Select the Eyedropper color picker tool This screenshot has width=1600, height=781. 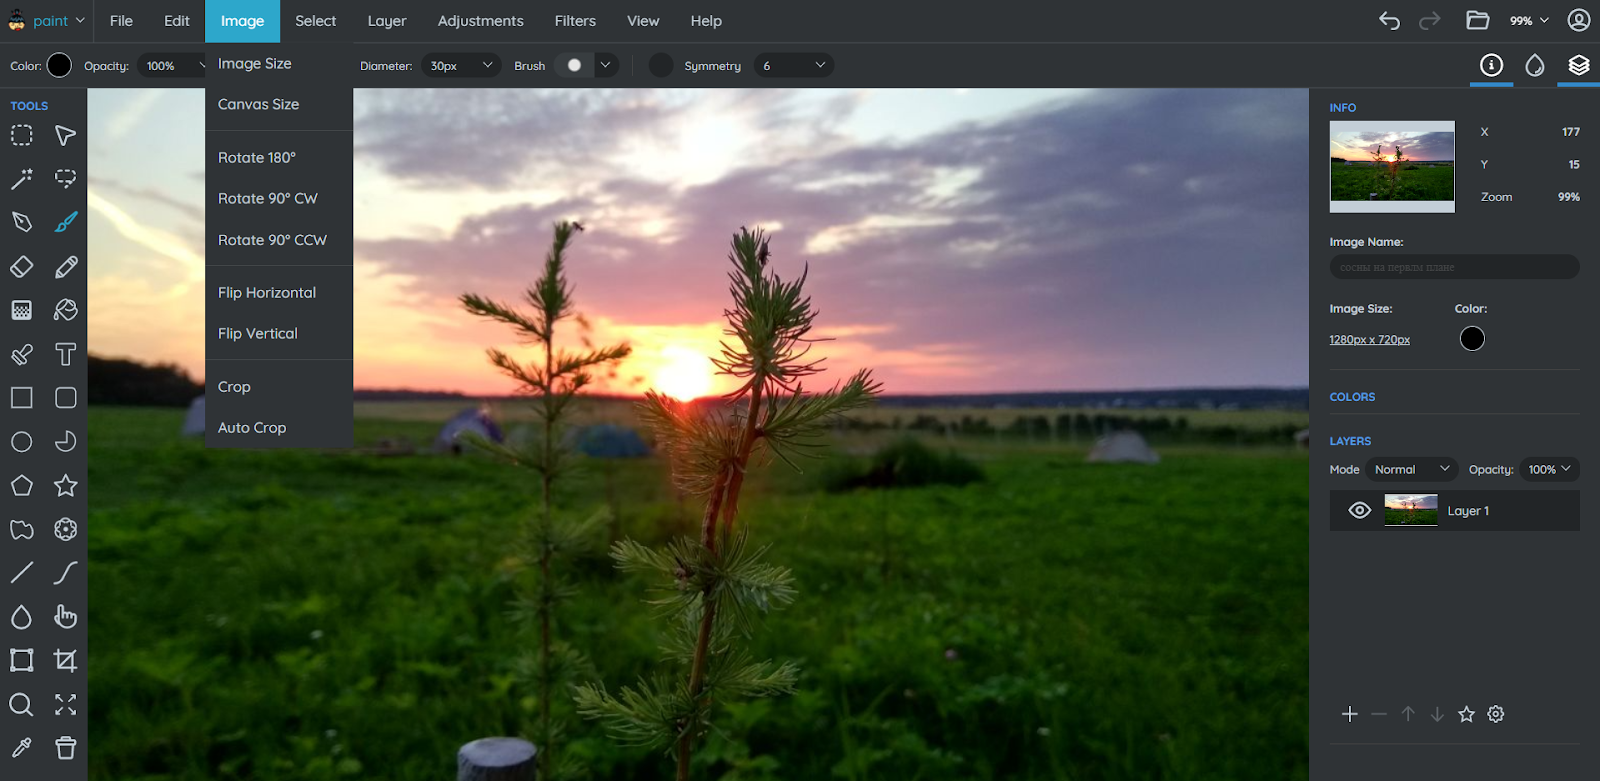coord(21,748)
